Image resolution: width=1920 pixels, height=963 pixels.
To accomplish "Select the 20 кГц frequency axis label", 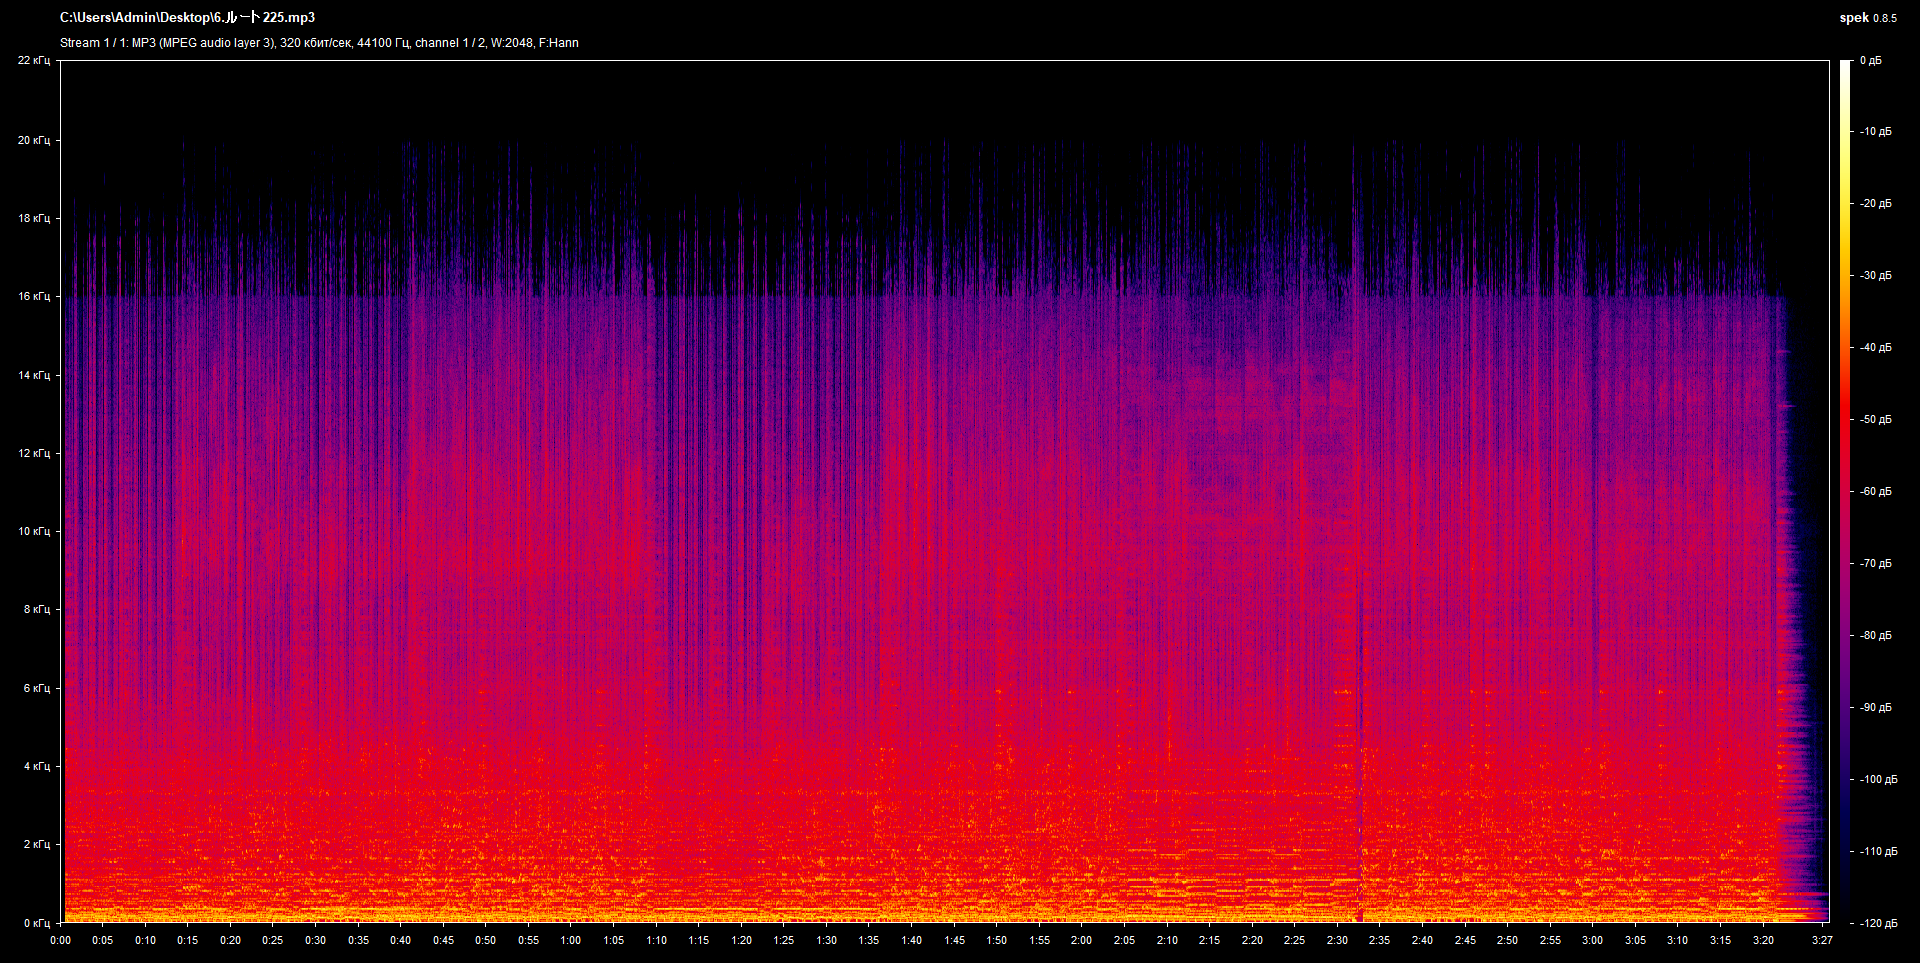I will pos(34,140).
